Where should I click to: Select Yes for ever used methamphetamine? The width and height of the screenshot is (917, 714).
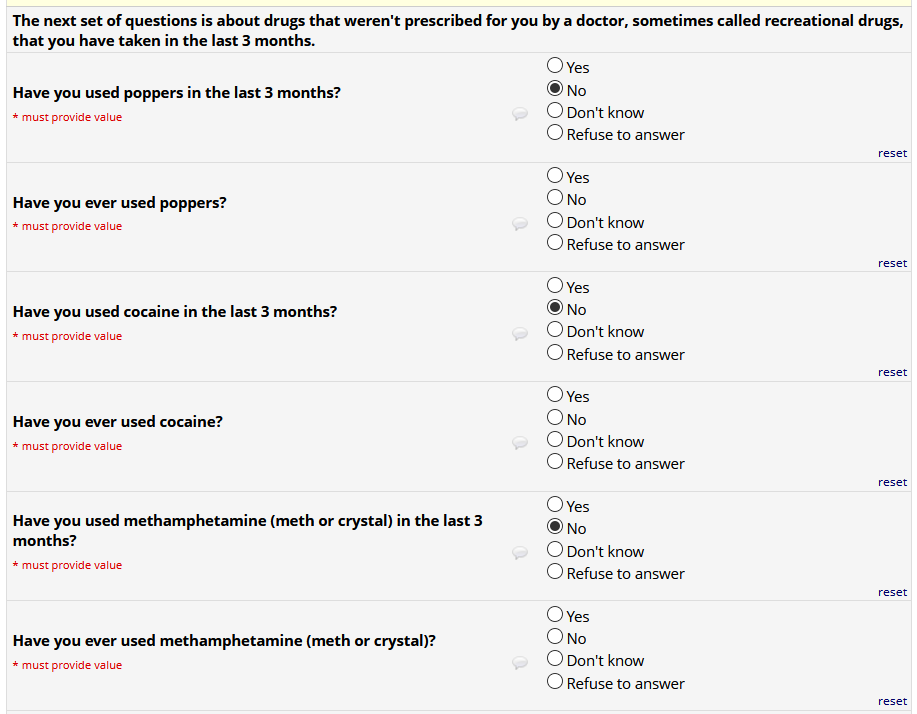pos(555,615)
